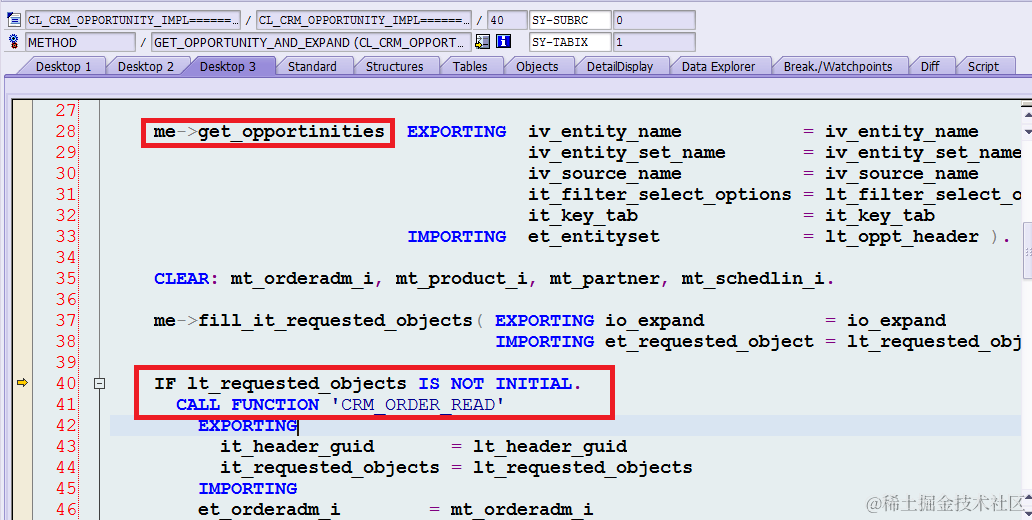The image size is (1032, 520).
Task: Click the blue information icon
Action: 503,42
